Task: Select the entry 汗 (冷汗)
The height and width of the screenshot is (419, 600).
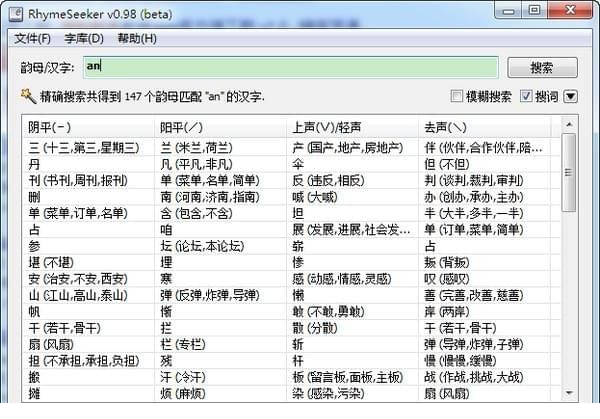Action: click(x=183, y=377)
